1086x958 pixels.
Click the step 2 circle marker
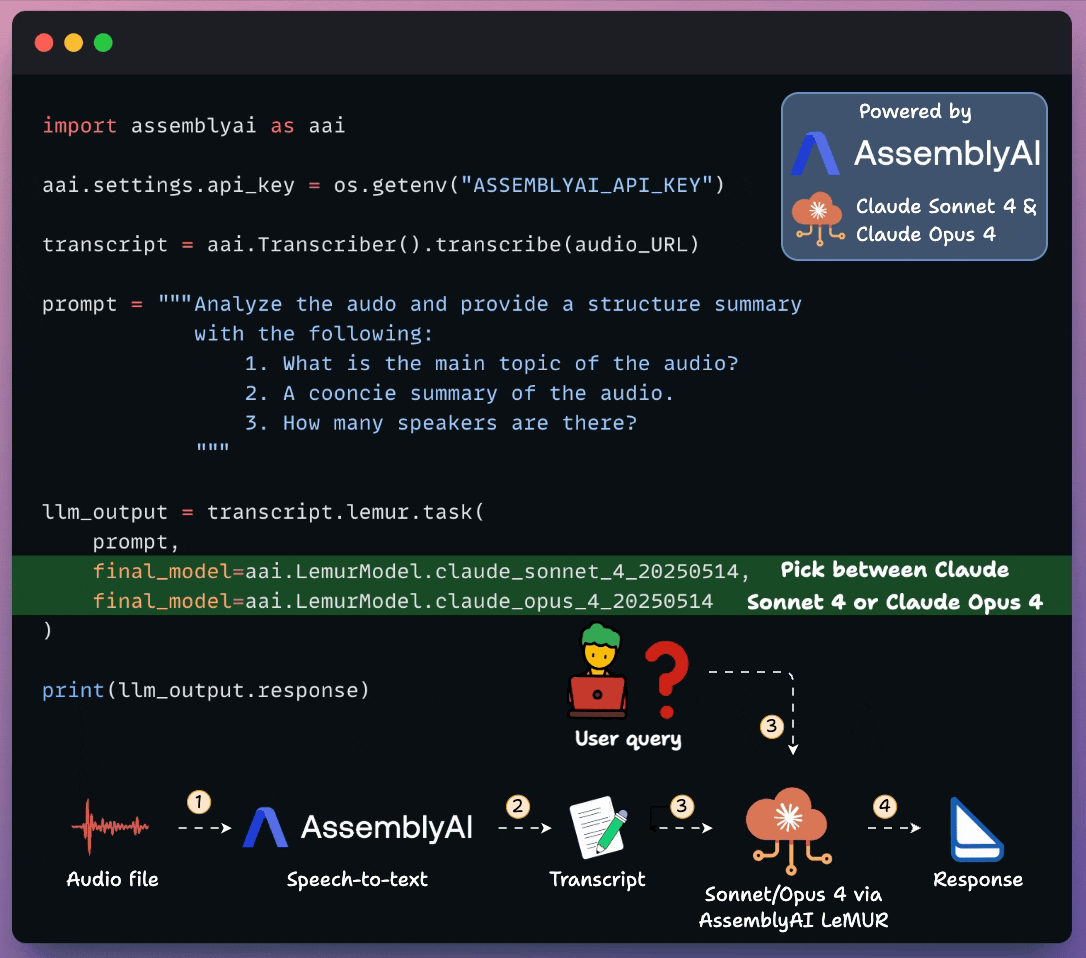coord(518,806)
